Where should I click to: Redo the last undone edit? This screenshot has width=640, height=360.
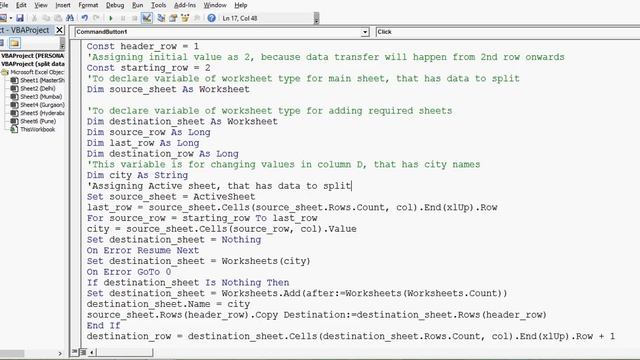96,18
